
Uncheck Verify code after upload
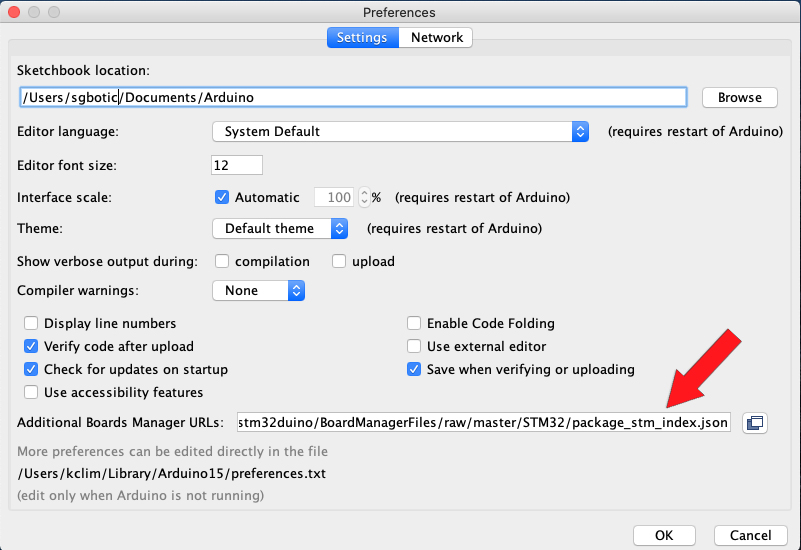tap(31, 346)
